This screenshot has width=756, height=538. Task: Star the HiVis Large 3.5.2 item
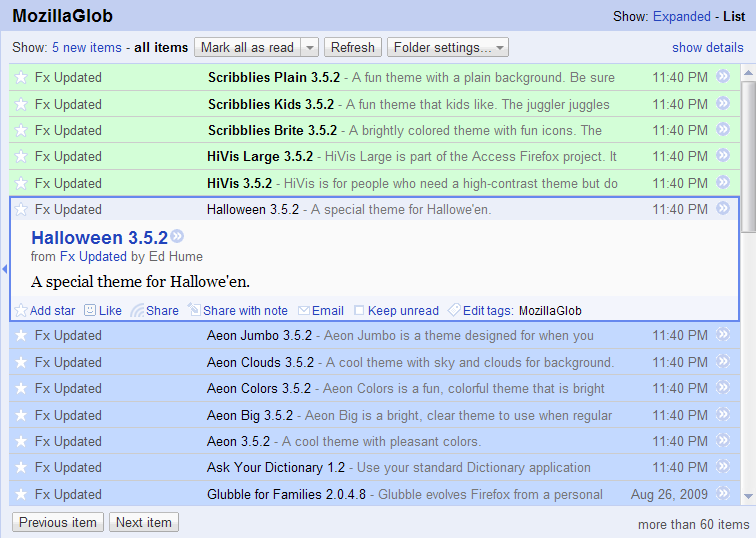pyautogui.click(x=21, y=156)
